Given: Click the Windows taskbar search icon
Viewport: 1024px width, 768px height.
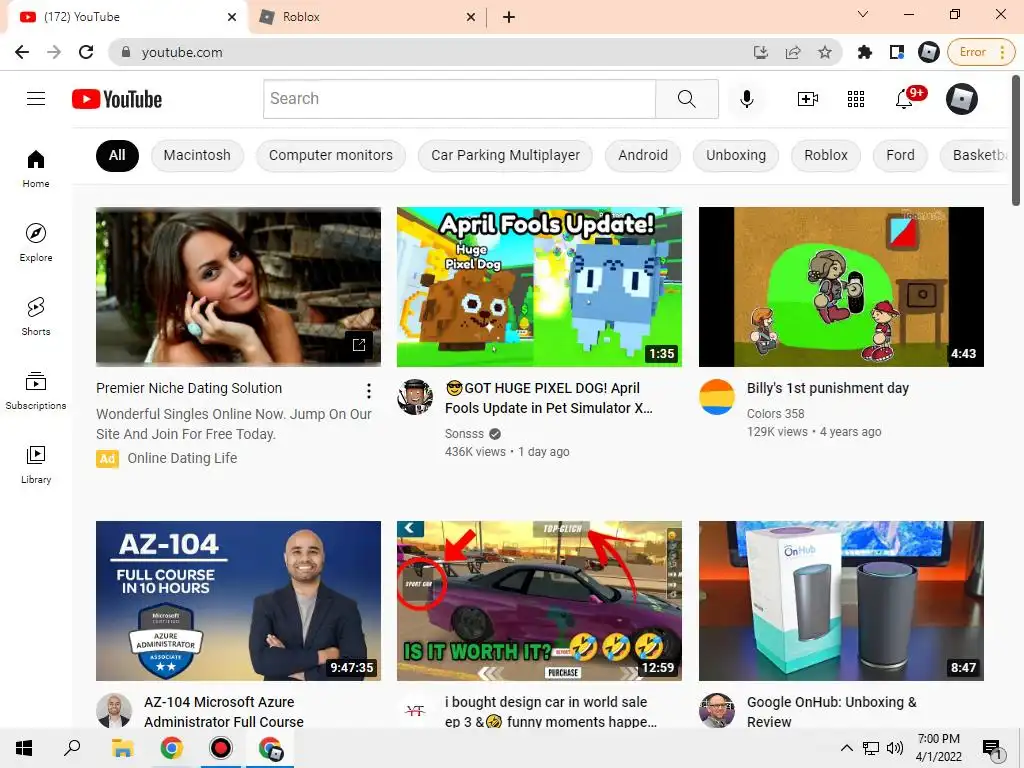Looking at the screenshot, I should (x=72, y=748).
